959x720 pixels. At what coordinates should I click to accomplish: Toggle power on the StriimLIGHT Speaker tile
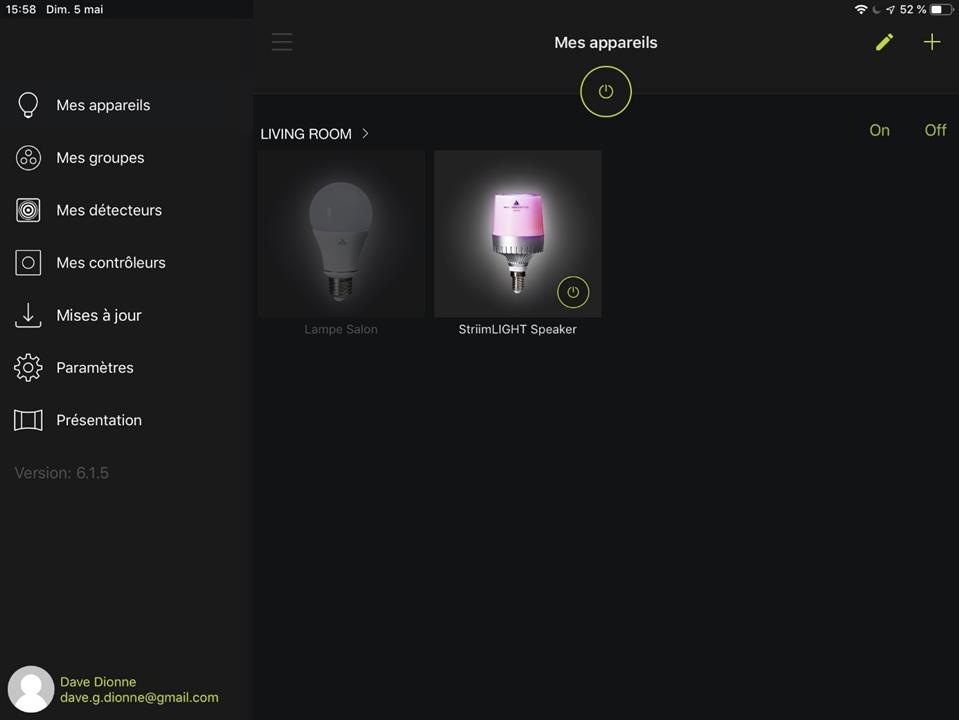coord(573,292)
